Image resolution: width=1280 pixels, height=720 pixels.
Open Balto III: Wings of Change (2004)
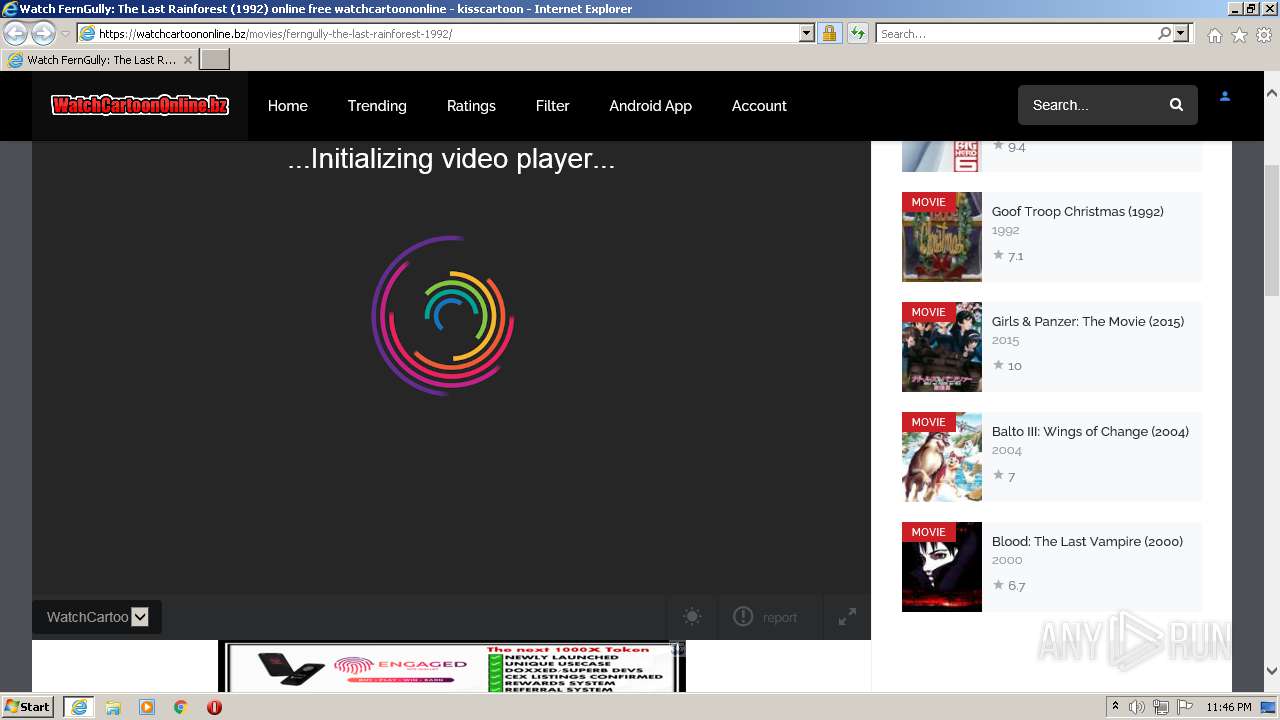point(1090,431)
